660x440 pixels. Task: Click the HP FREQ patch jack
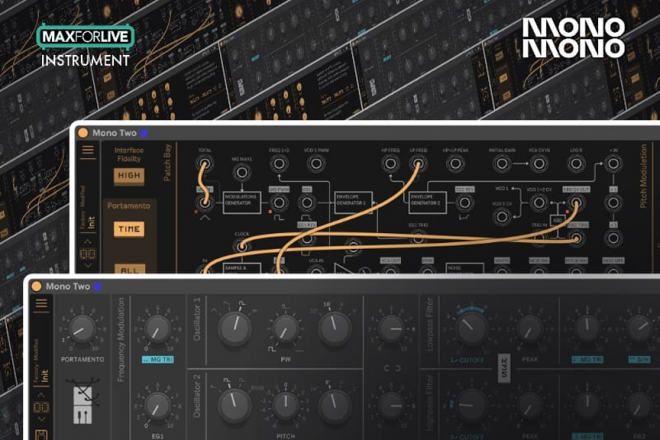click(390, 164)
